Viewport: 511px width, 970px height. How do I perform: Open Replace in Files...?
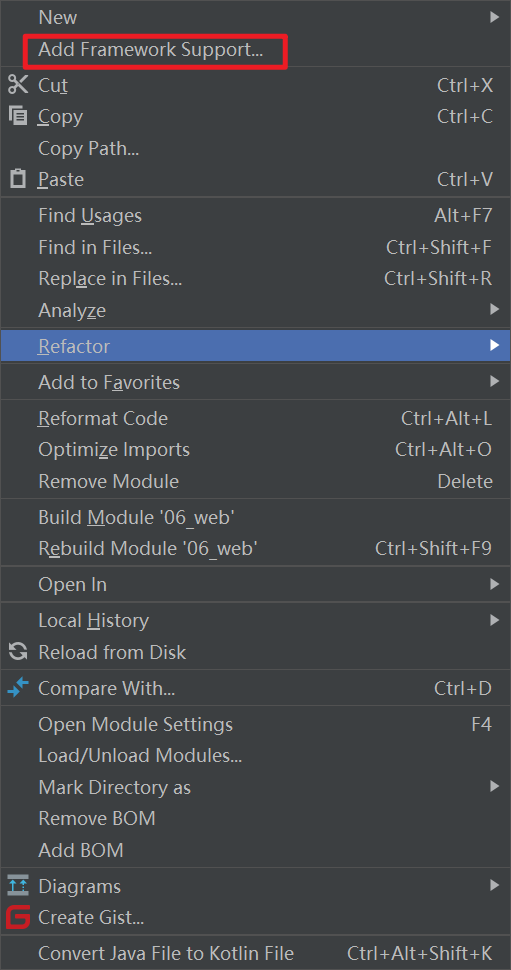coord(256,278)
